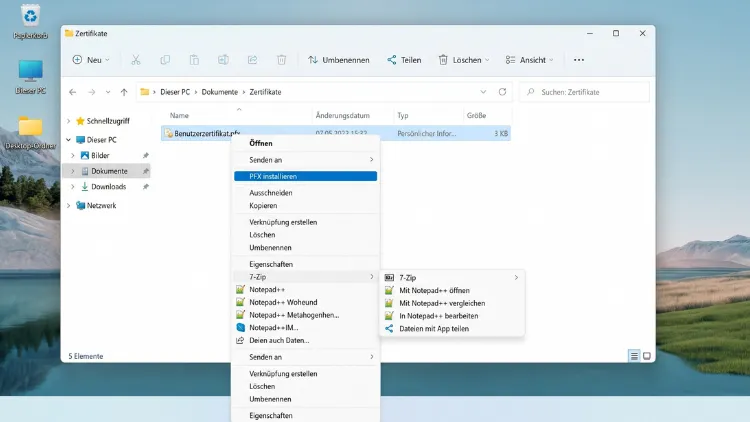The width and height of the screenshot is (750, 422).
Task: Click the Copy icon in toolbar
Action: coord(165,60)
